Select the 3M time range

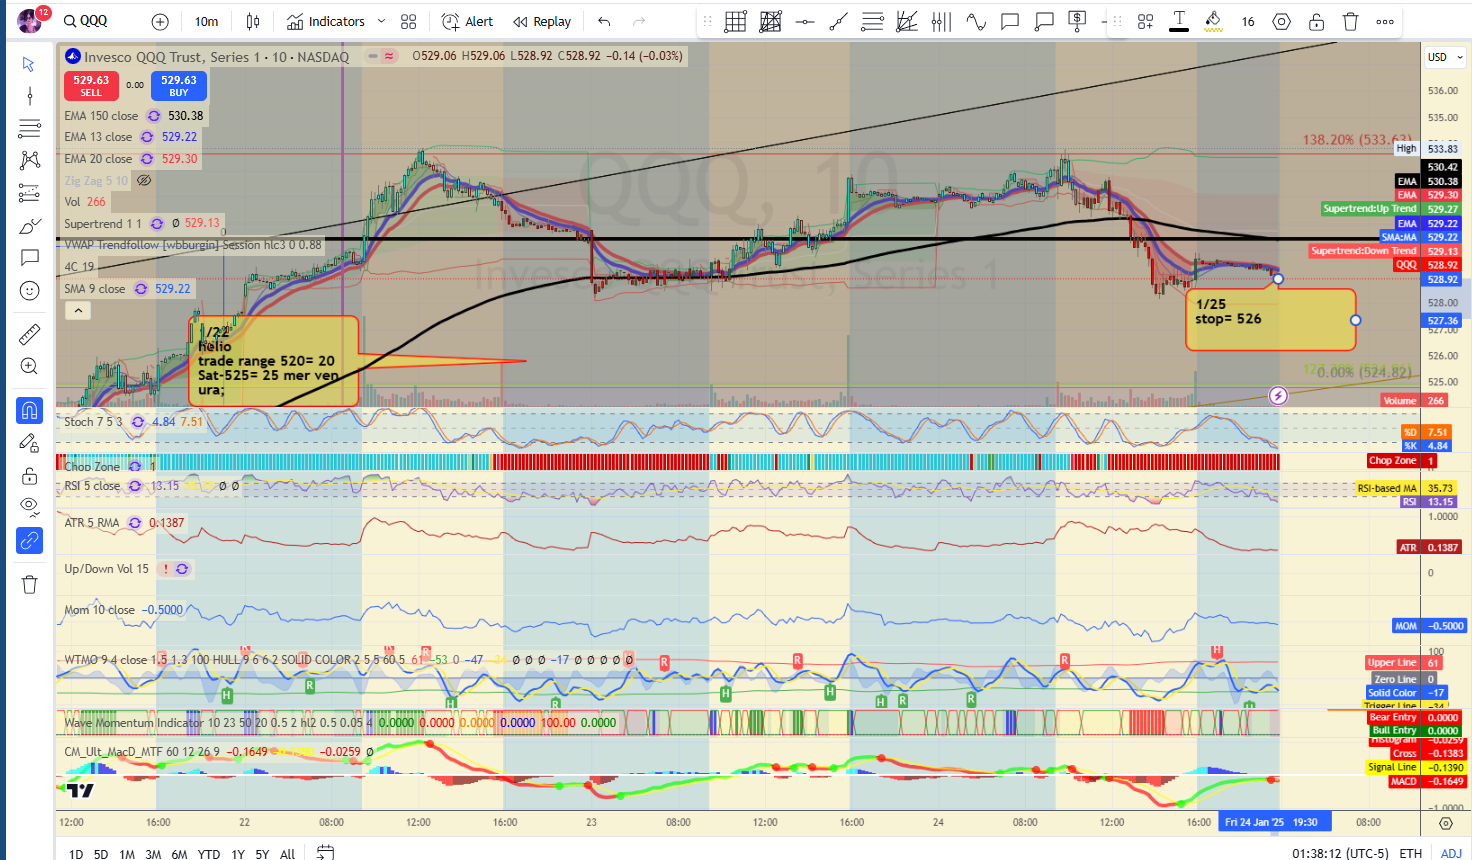[153, 853]
